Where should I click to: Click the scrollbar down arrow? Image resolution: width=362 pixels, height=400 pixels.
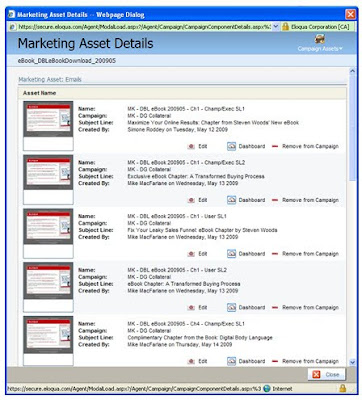pos(352,362)
